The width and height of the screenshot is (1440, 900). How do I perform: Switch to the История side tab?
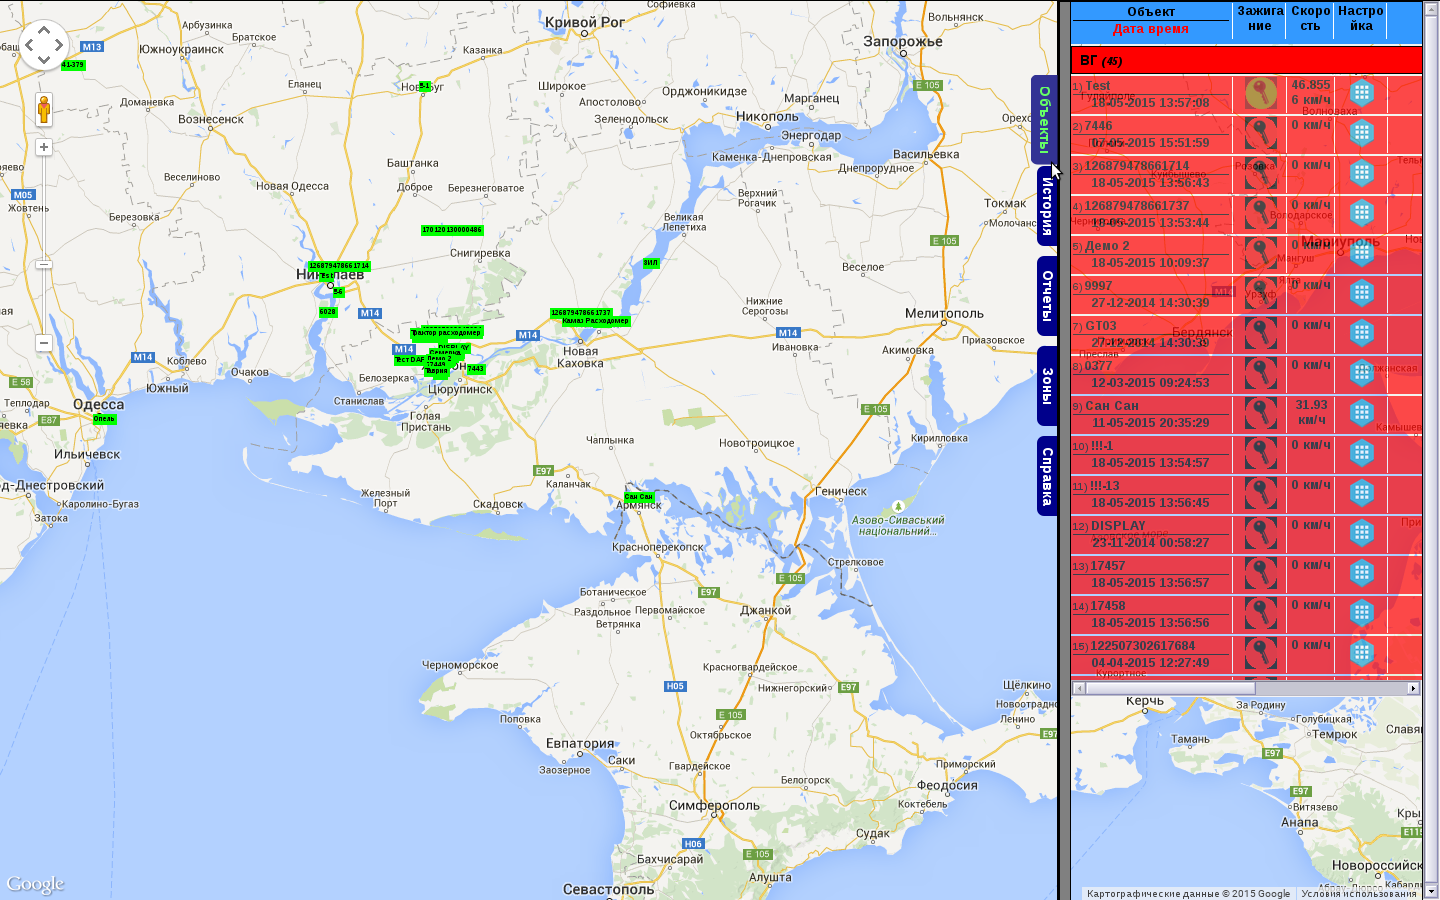[1046, 207]
